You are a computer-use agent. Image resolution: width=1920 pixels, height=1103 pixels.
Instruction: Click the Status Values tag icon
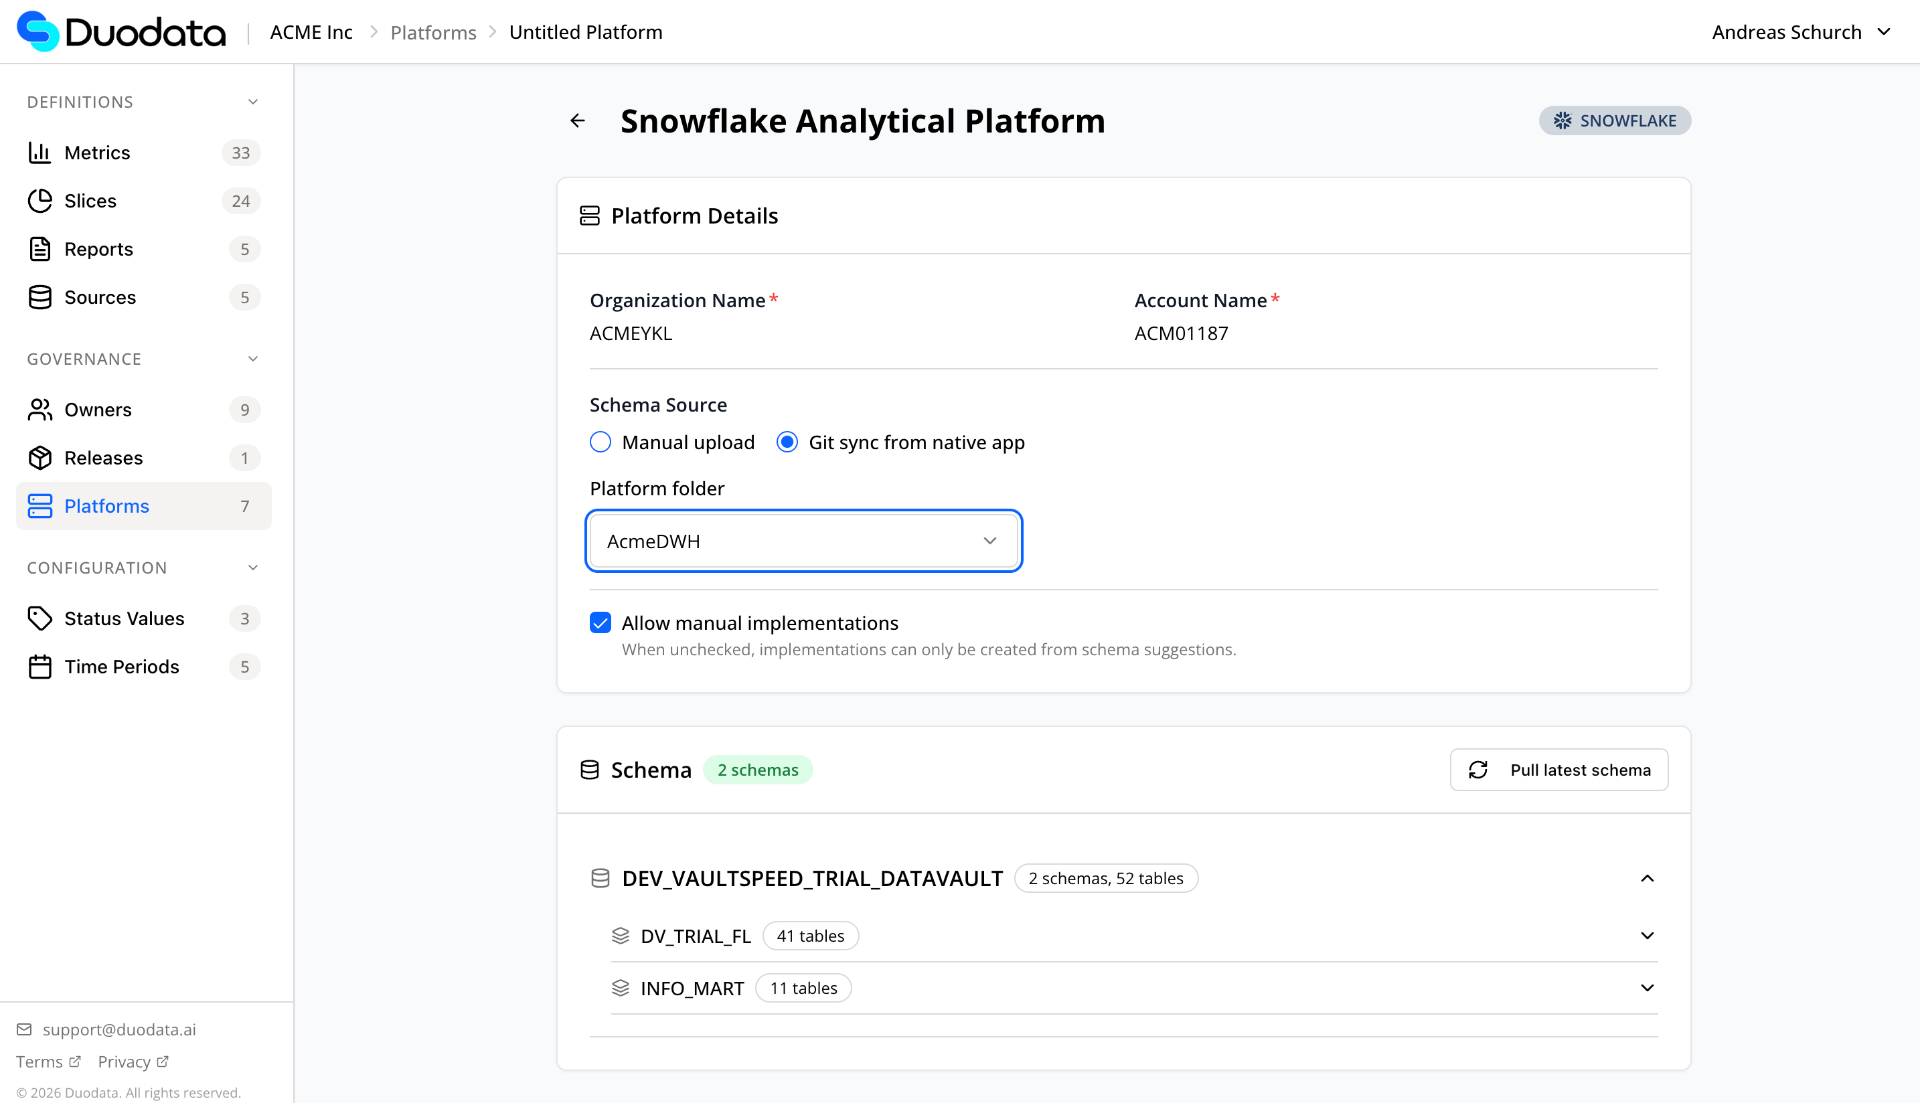click(x=40, y=619)
